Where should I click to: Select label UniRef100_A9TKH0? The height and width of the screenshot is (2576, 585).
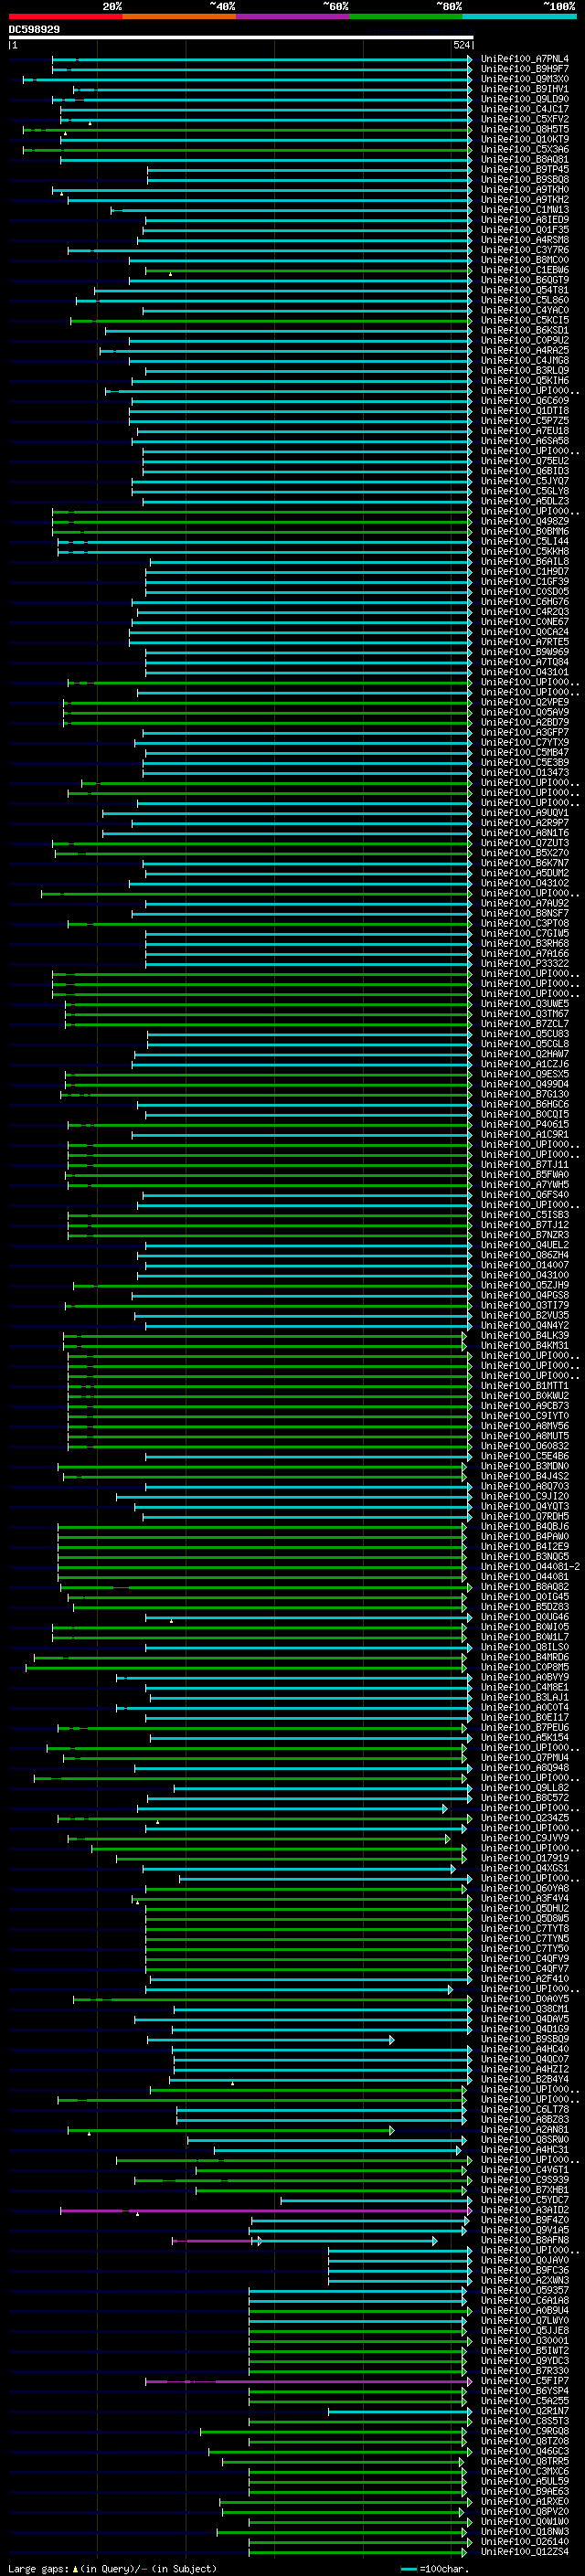tap(524, 189)
